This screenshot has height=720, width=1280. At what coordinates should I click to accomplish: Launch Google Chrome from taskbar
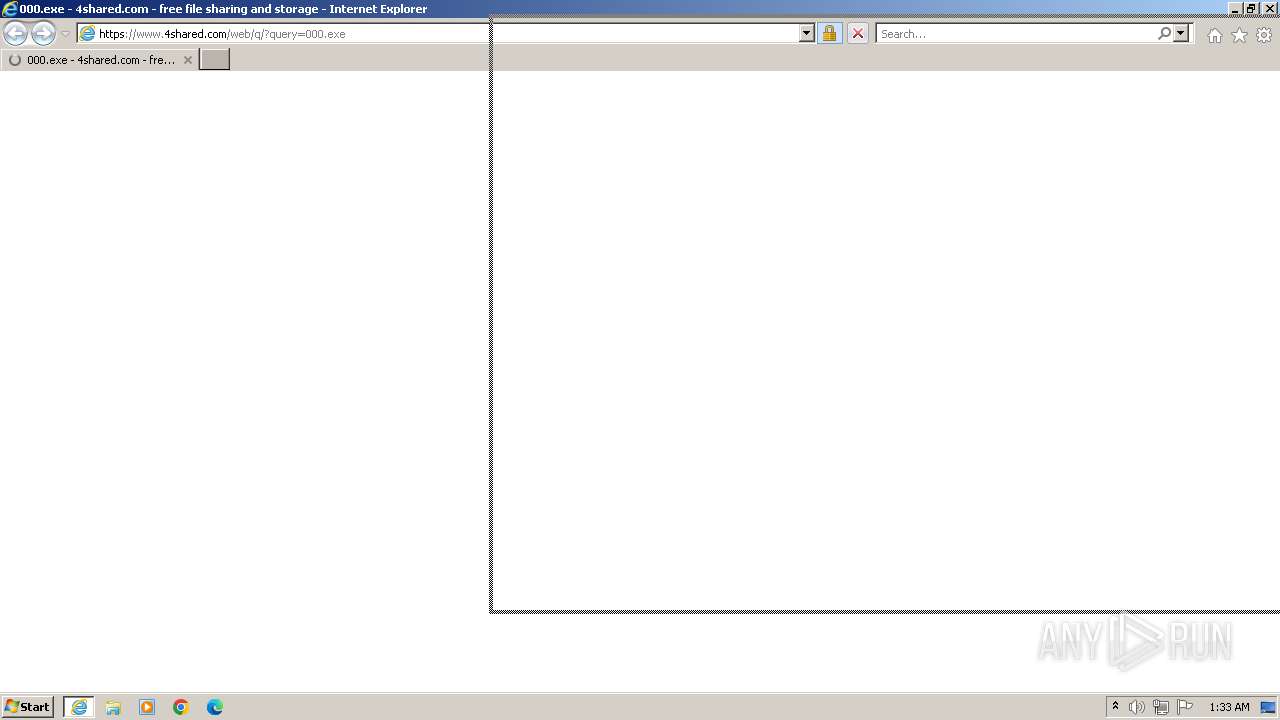(181, 707)
